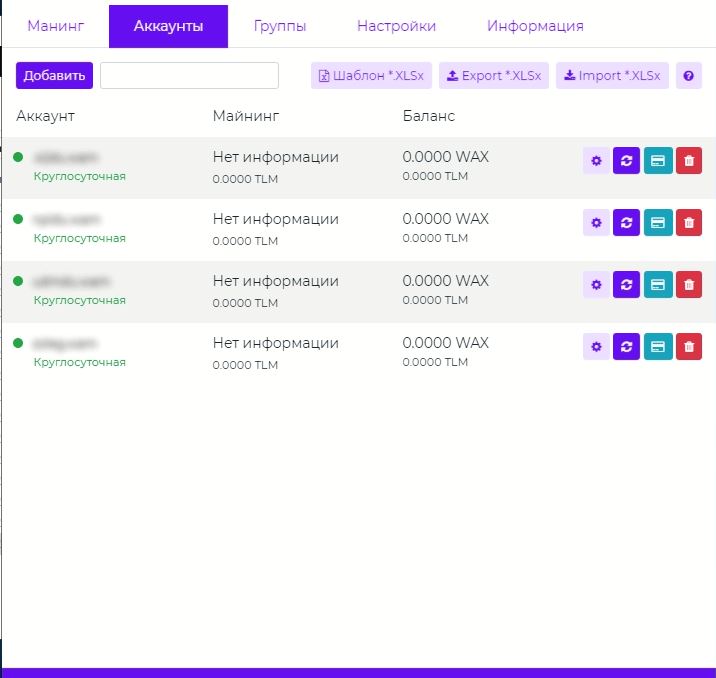Select the blurred name of the fourth account
The width and height of the screenshot is (716, 678).
[65, 343]
